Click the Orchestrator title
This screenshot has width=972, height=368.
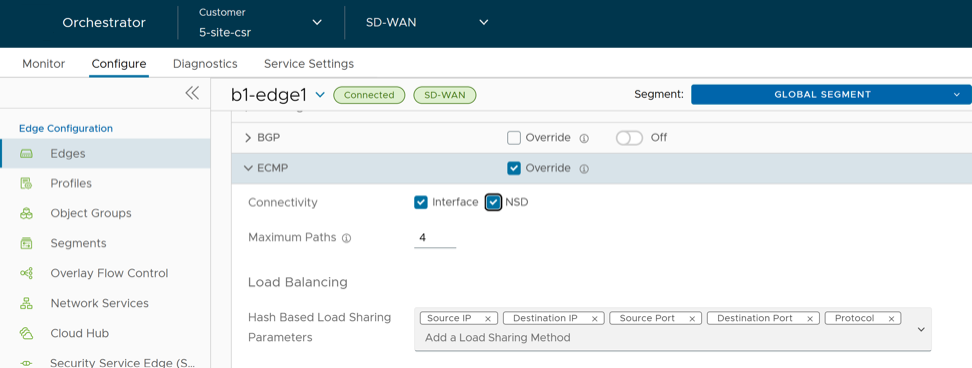point(104,23)
